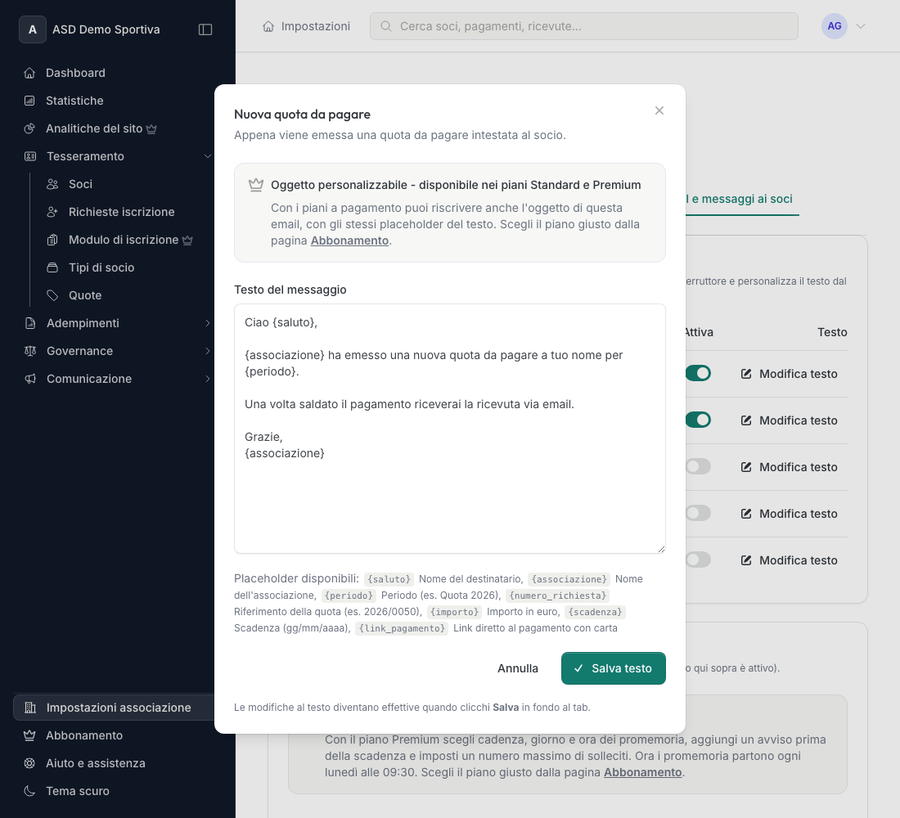The height and width of the screenshot is (818, 900).
Task: Open the Abbonamento link in dialog notice
Action: pos(350,241)
